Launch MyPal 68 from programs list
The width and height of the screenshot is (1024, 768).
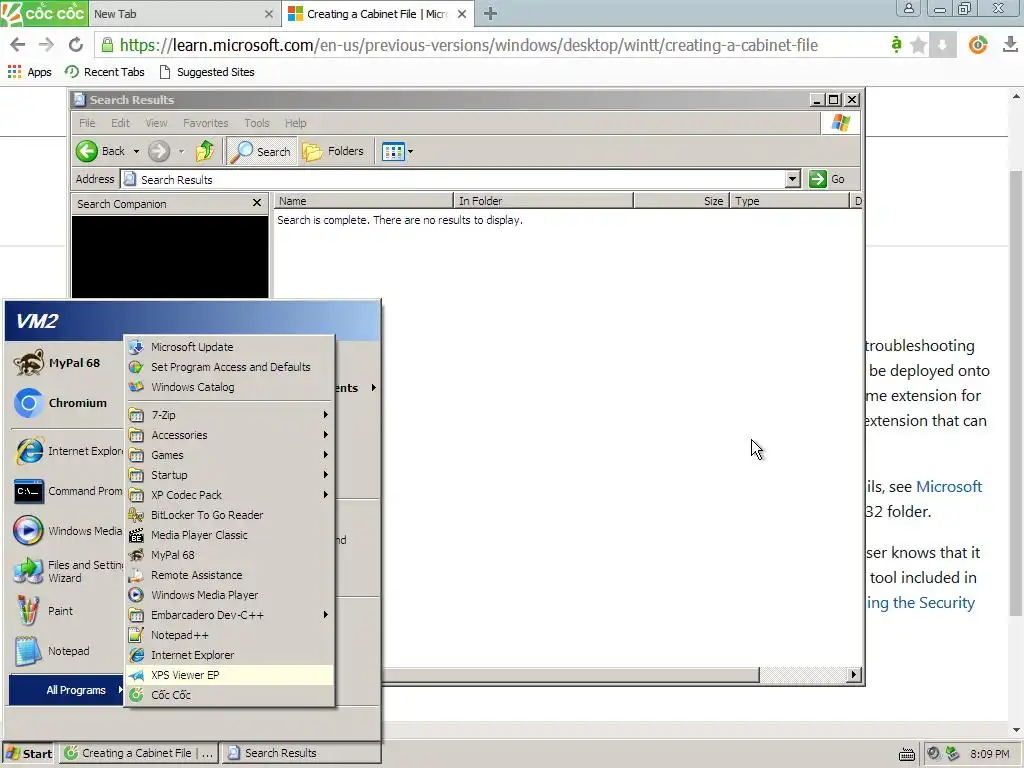tap(229, 555)
